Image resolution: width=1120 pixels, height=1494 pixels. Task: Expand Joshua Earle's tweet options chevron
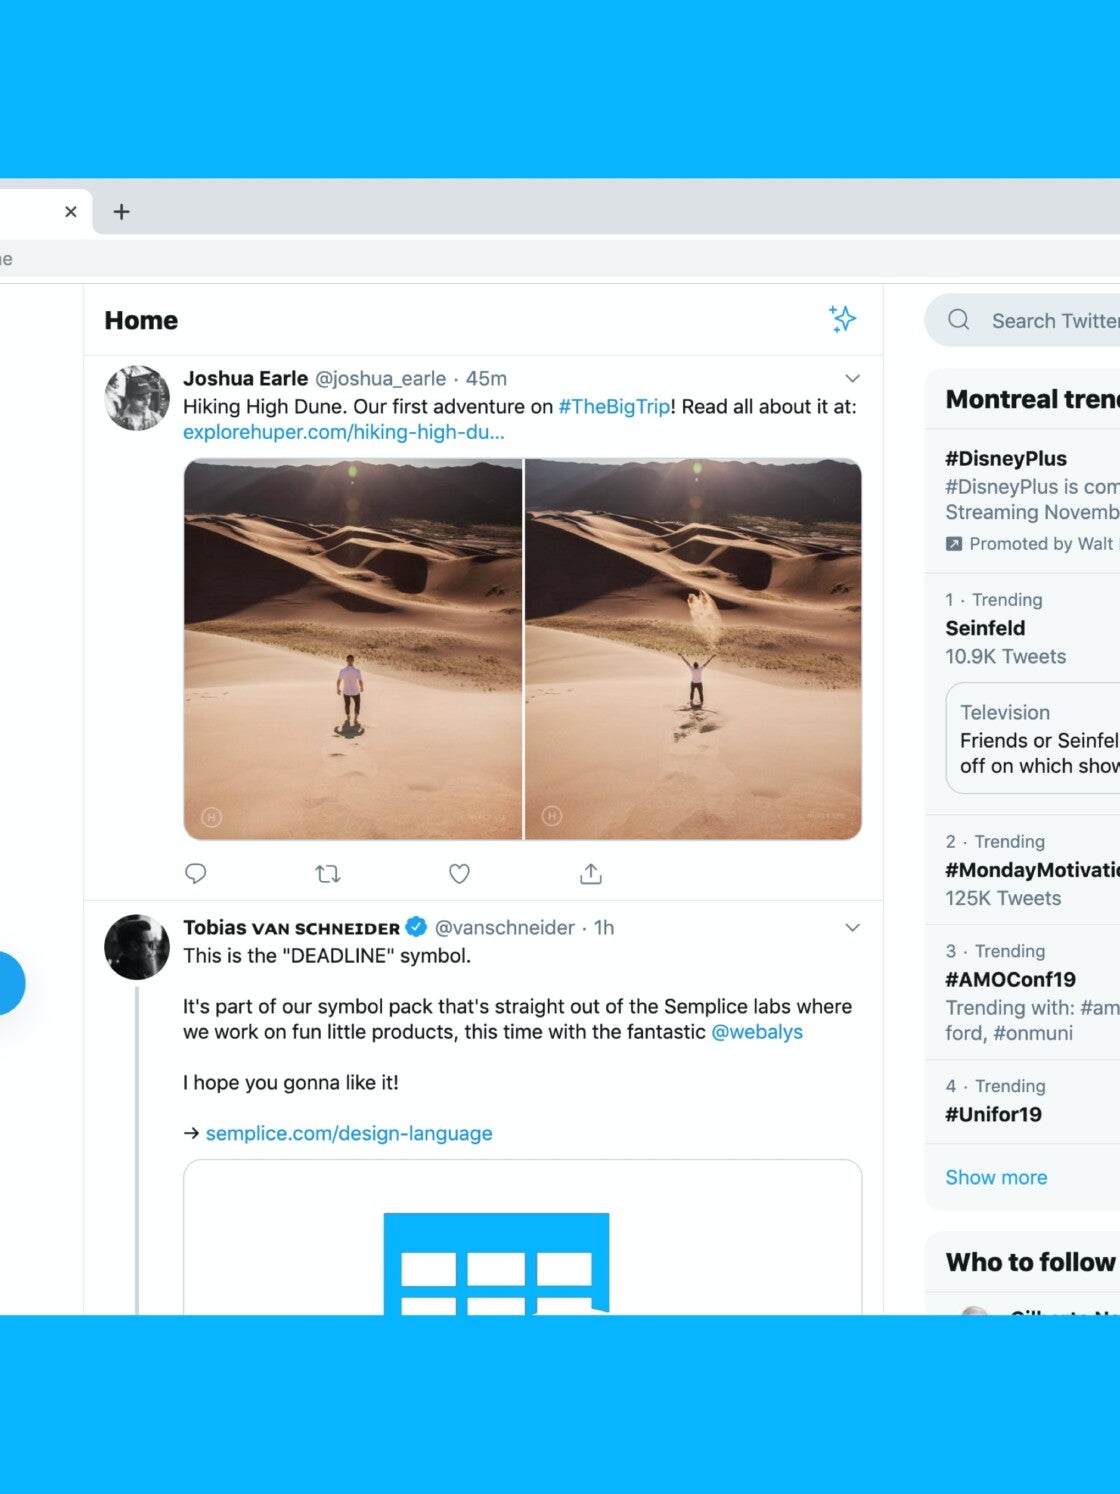tap(852, 379)
